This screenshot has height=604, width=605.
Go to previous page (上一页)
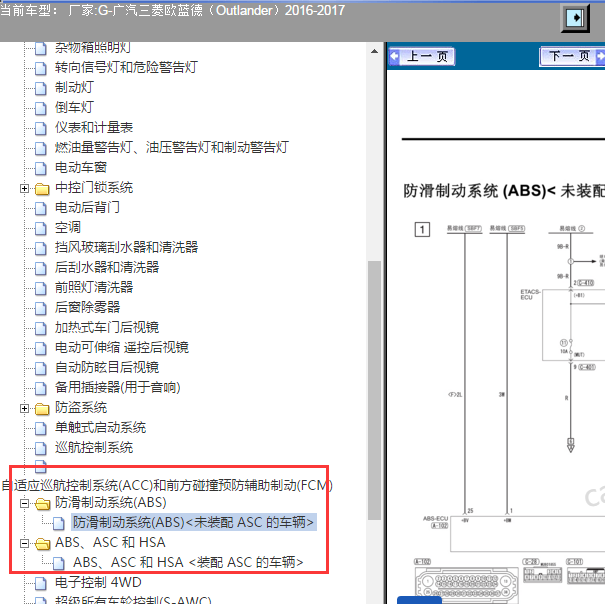pos(422,57)
